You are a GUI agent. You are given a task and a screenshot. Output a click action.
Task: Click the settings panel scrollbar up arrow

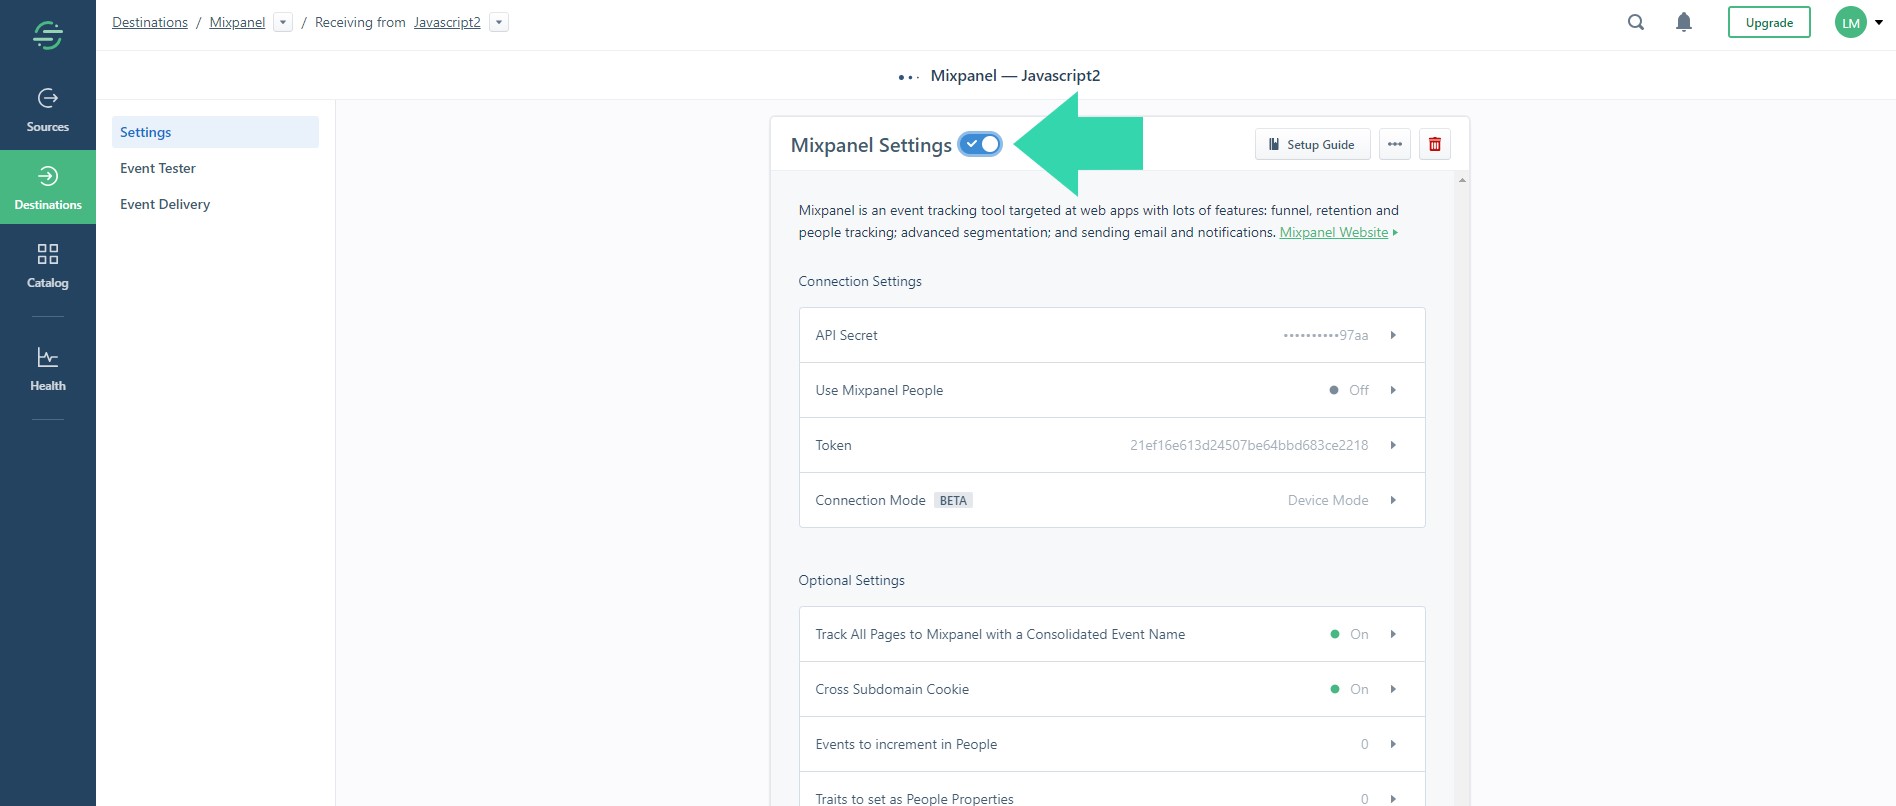[1462, 181]
